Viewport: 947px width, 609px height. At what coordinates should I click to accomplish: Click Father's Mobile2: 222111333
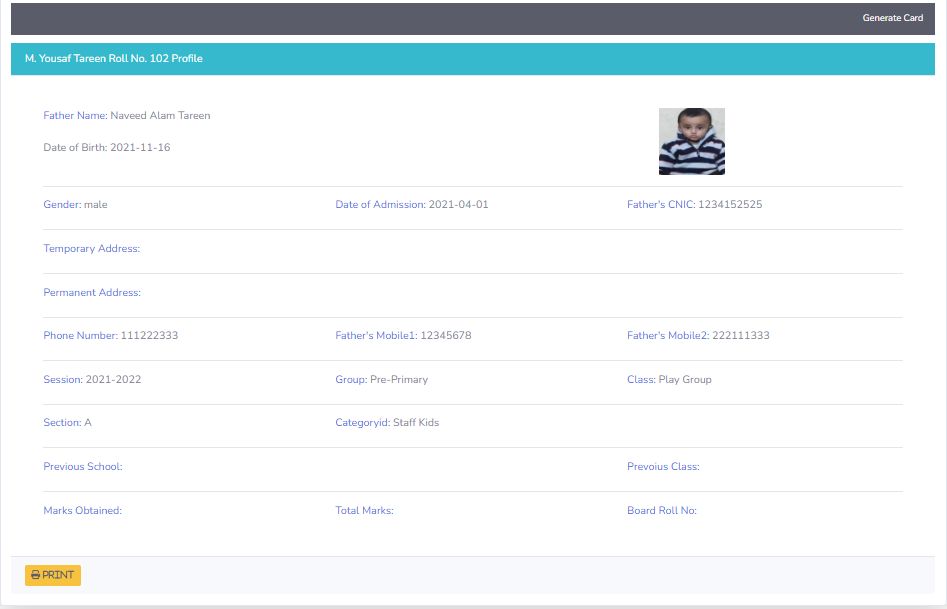[x=698, y=336]
